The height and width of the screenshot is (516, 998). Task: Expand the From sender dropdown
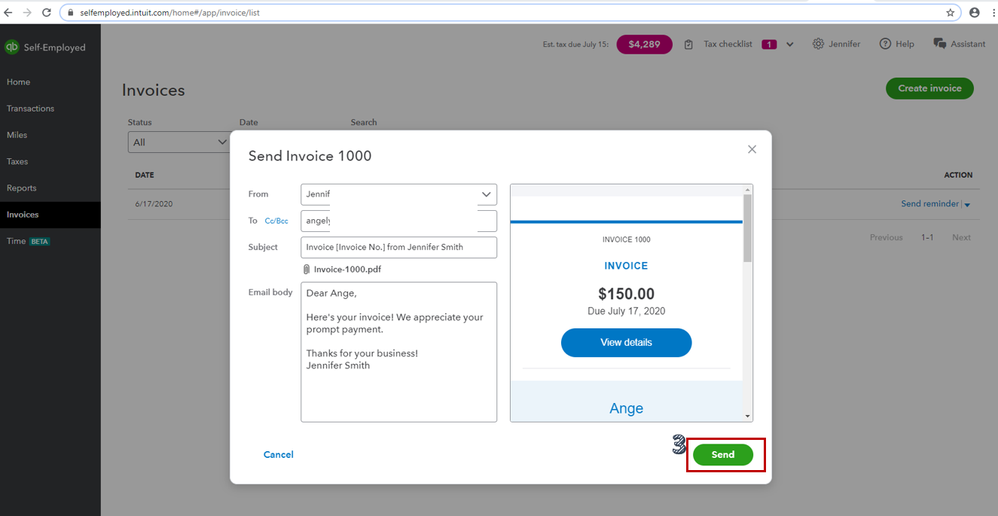(486, 194)
